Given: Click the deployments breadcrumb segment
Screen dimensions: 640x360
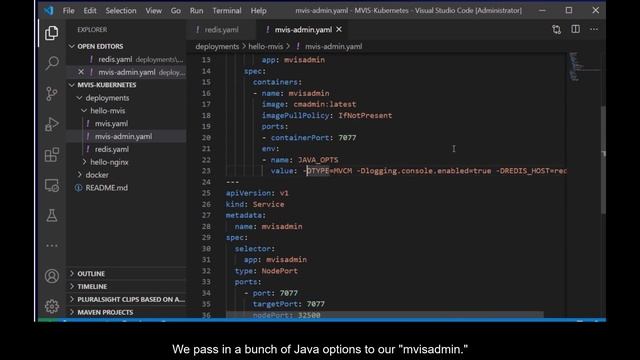Looking at the screenshot, I should click(x=217, y=47).
